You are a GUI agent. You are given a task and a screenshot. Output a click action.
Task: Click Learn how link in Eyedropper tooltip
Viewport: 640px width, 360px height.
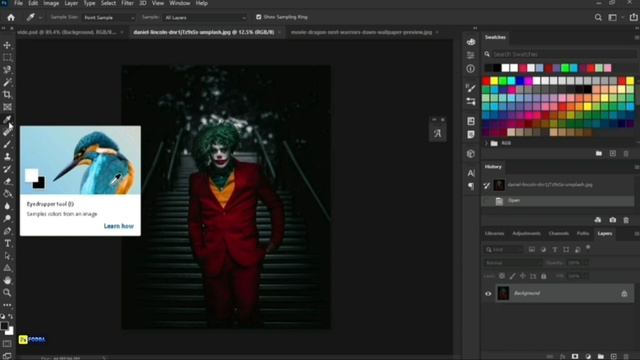(x=118, y=226)
